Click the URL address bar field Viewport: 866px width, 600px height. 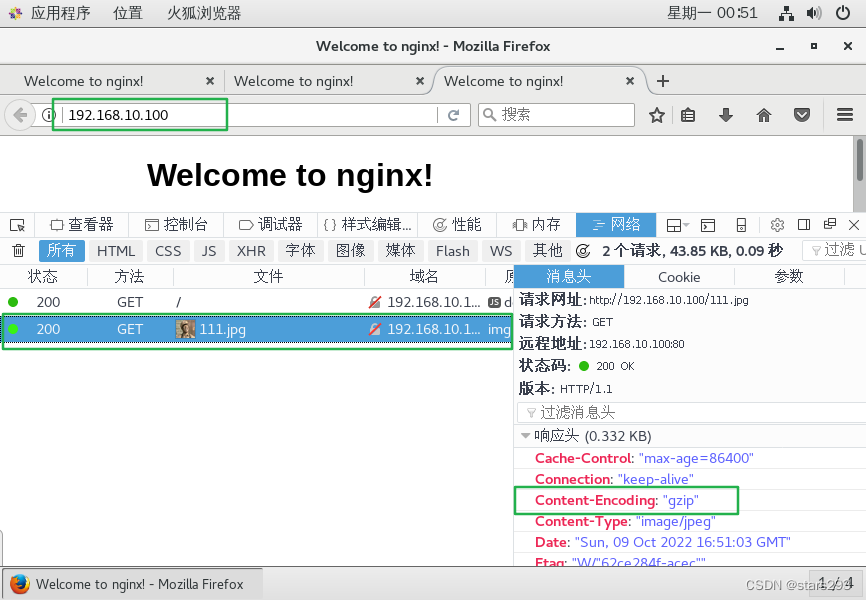pyautogui.click(x=251, y=115)
